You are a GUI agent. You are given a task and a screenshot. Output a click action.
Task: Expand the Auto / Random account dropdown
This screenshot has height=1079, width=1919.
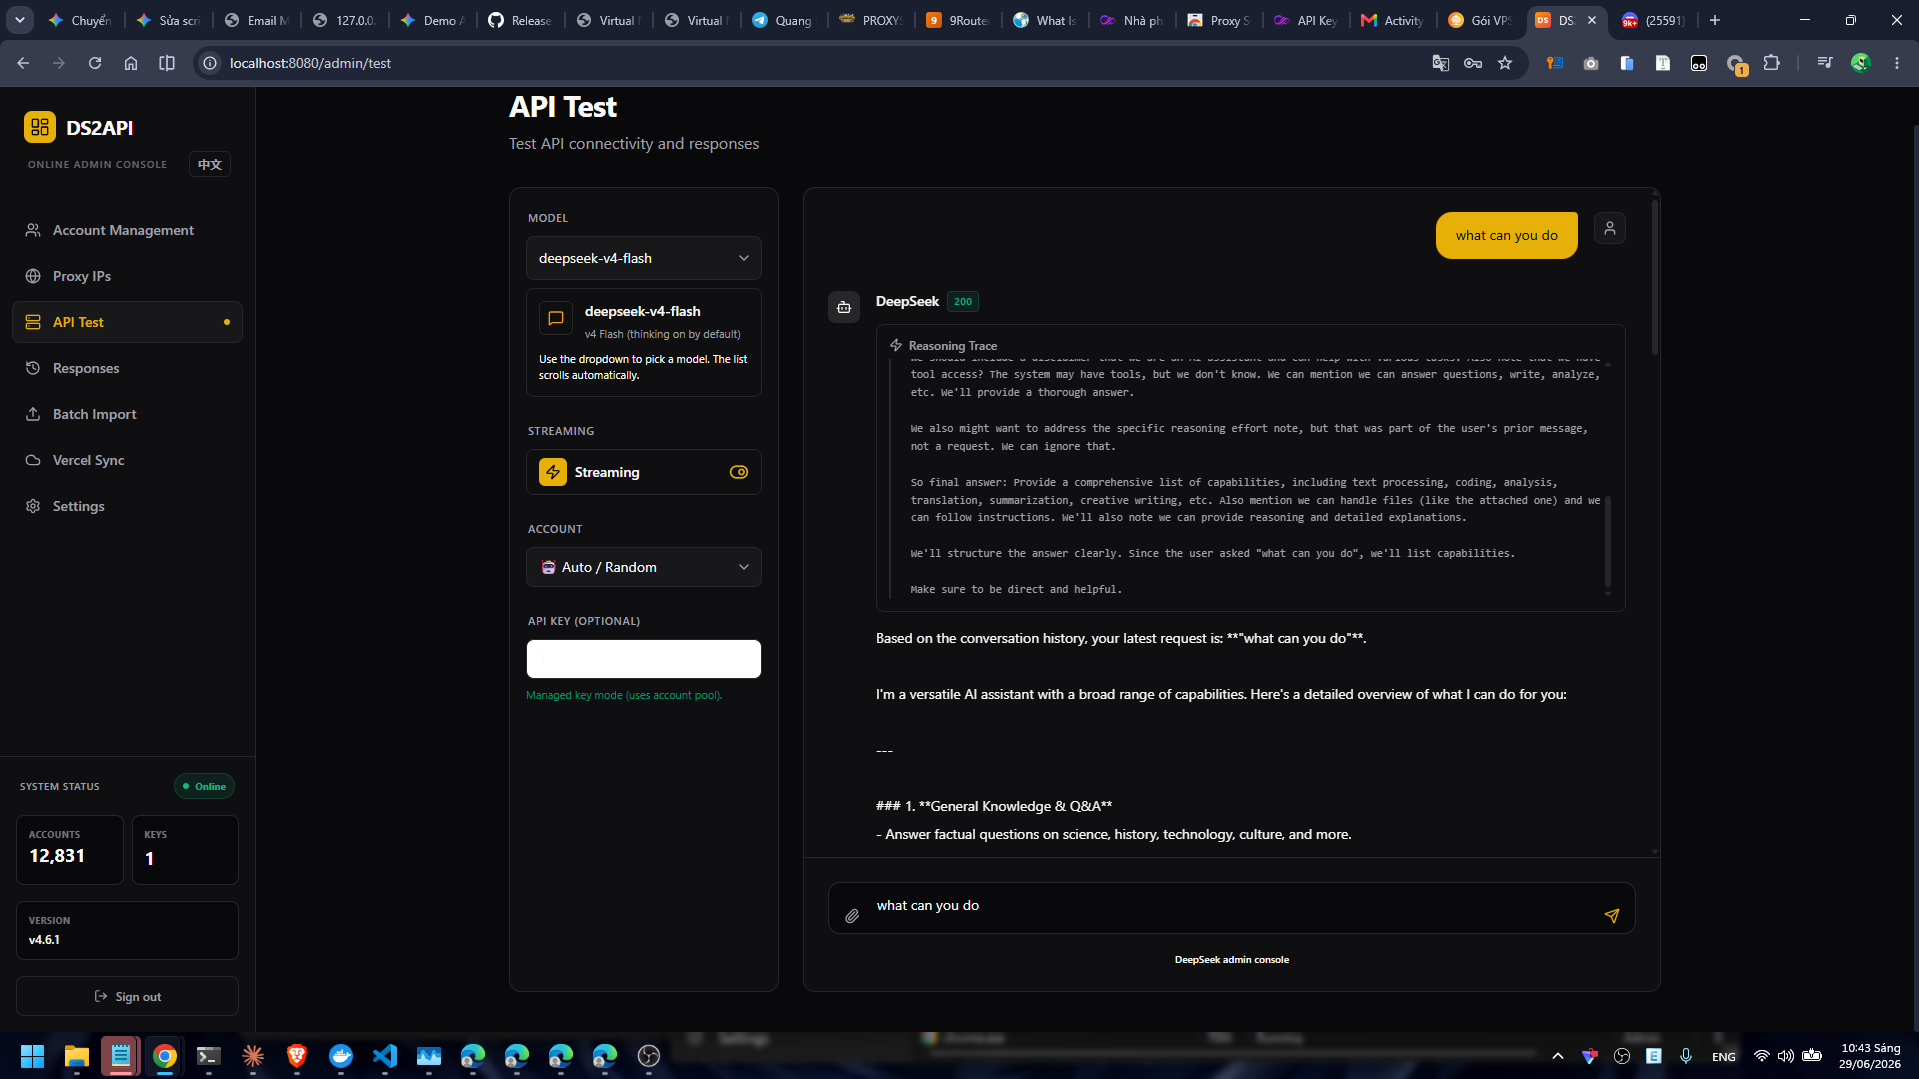(644, 567)
